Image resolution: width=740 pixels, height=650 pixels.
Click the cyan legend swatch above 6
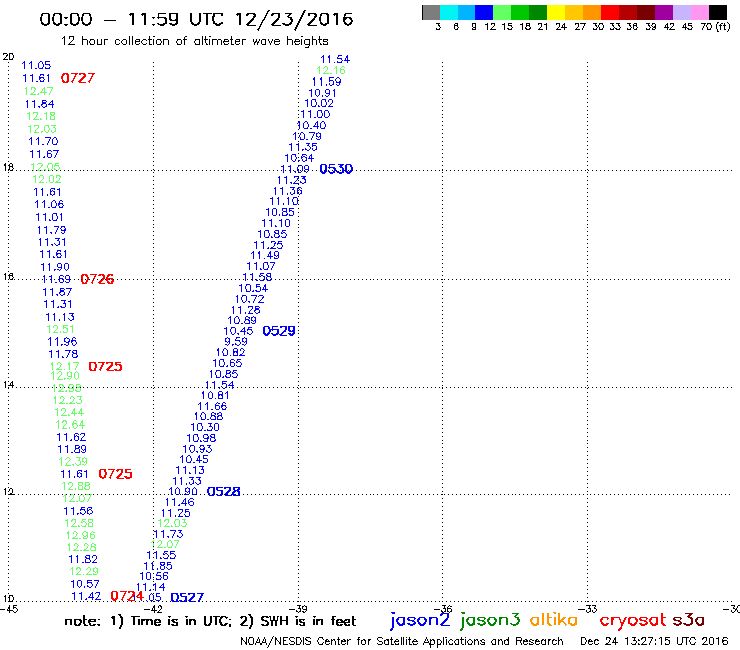click(x=449, y=12)
